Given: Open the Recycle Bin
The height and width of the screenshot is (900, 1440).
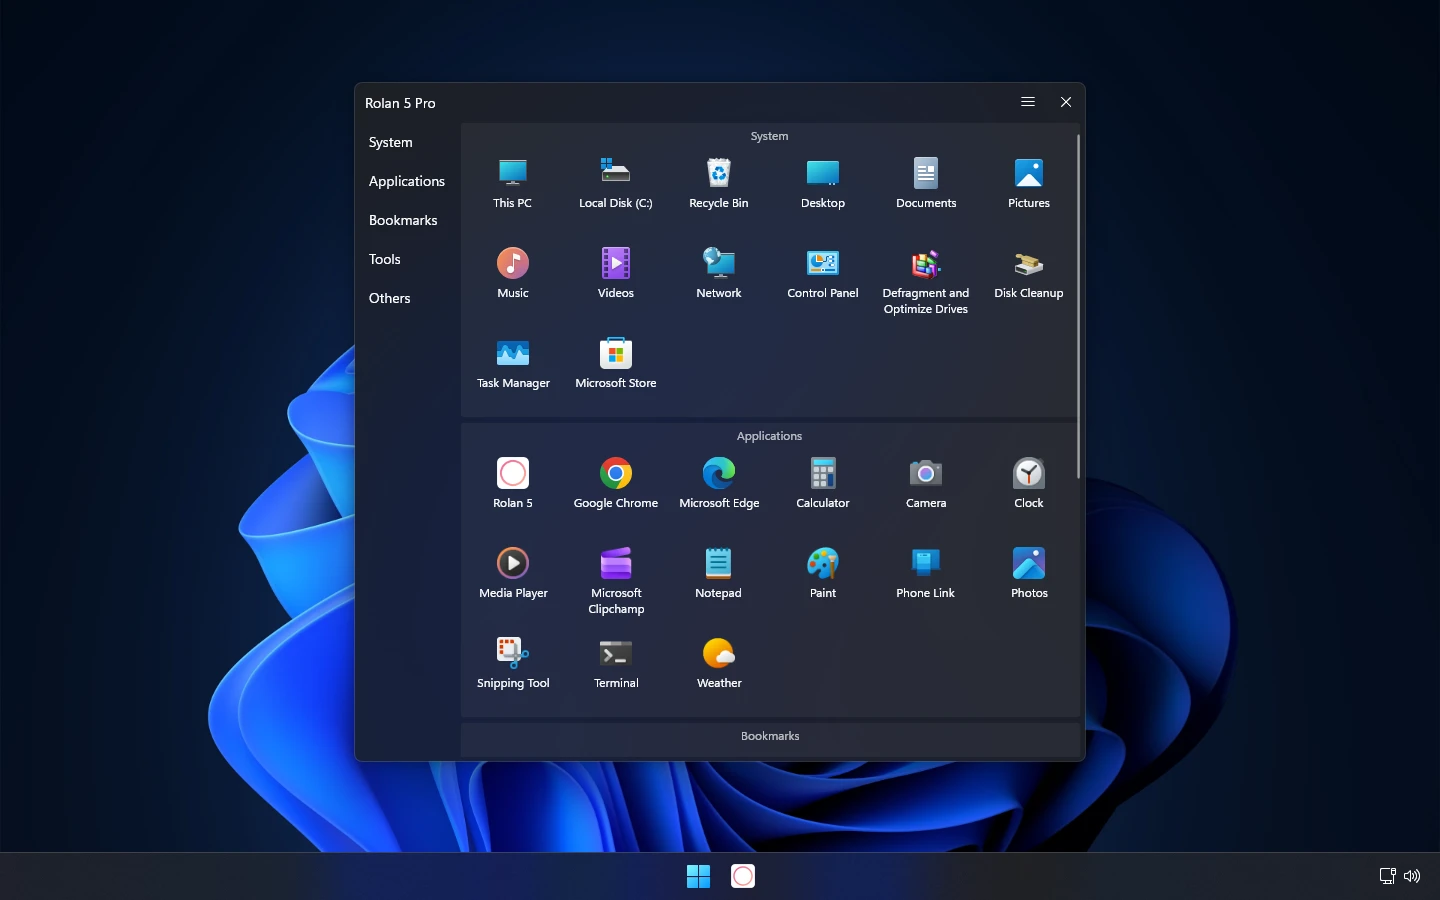Looking at the screenshot, I should pos(719,183).
